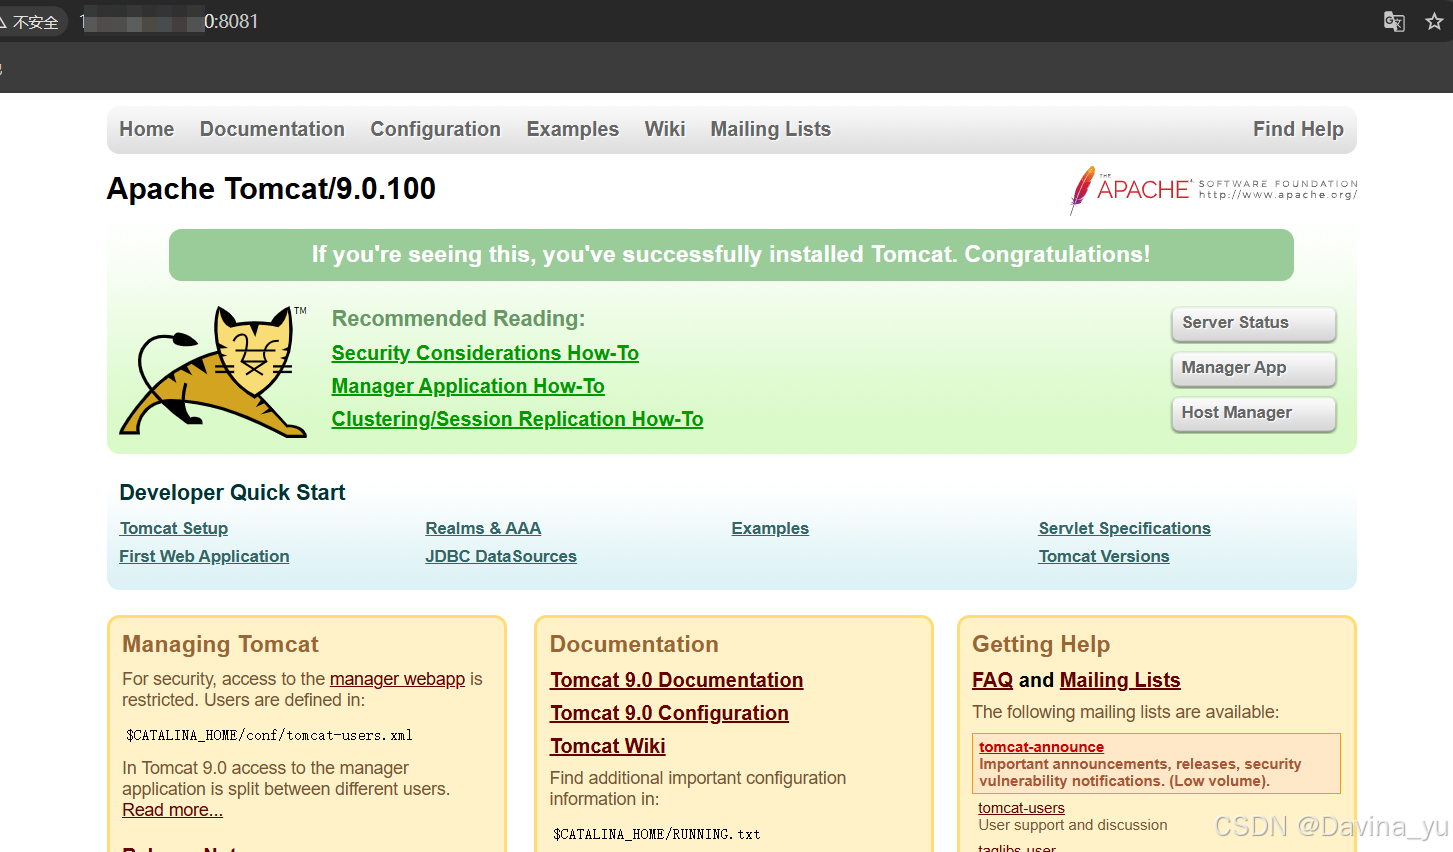Open Servlet Specifications link
The height and width of the screenshot is (852, 1453).
[x=1124, y=528]
